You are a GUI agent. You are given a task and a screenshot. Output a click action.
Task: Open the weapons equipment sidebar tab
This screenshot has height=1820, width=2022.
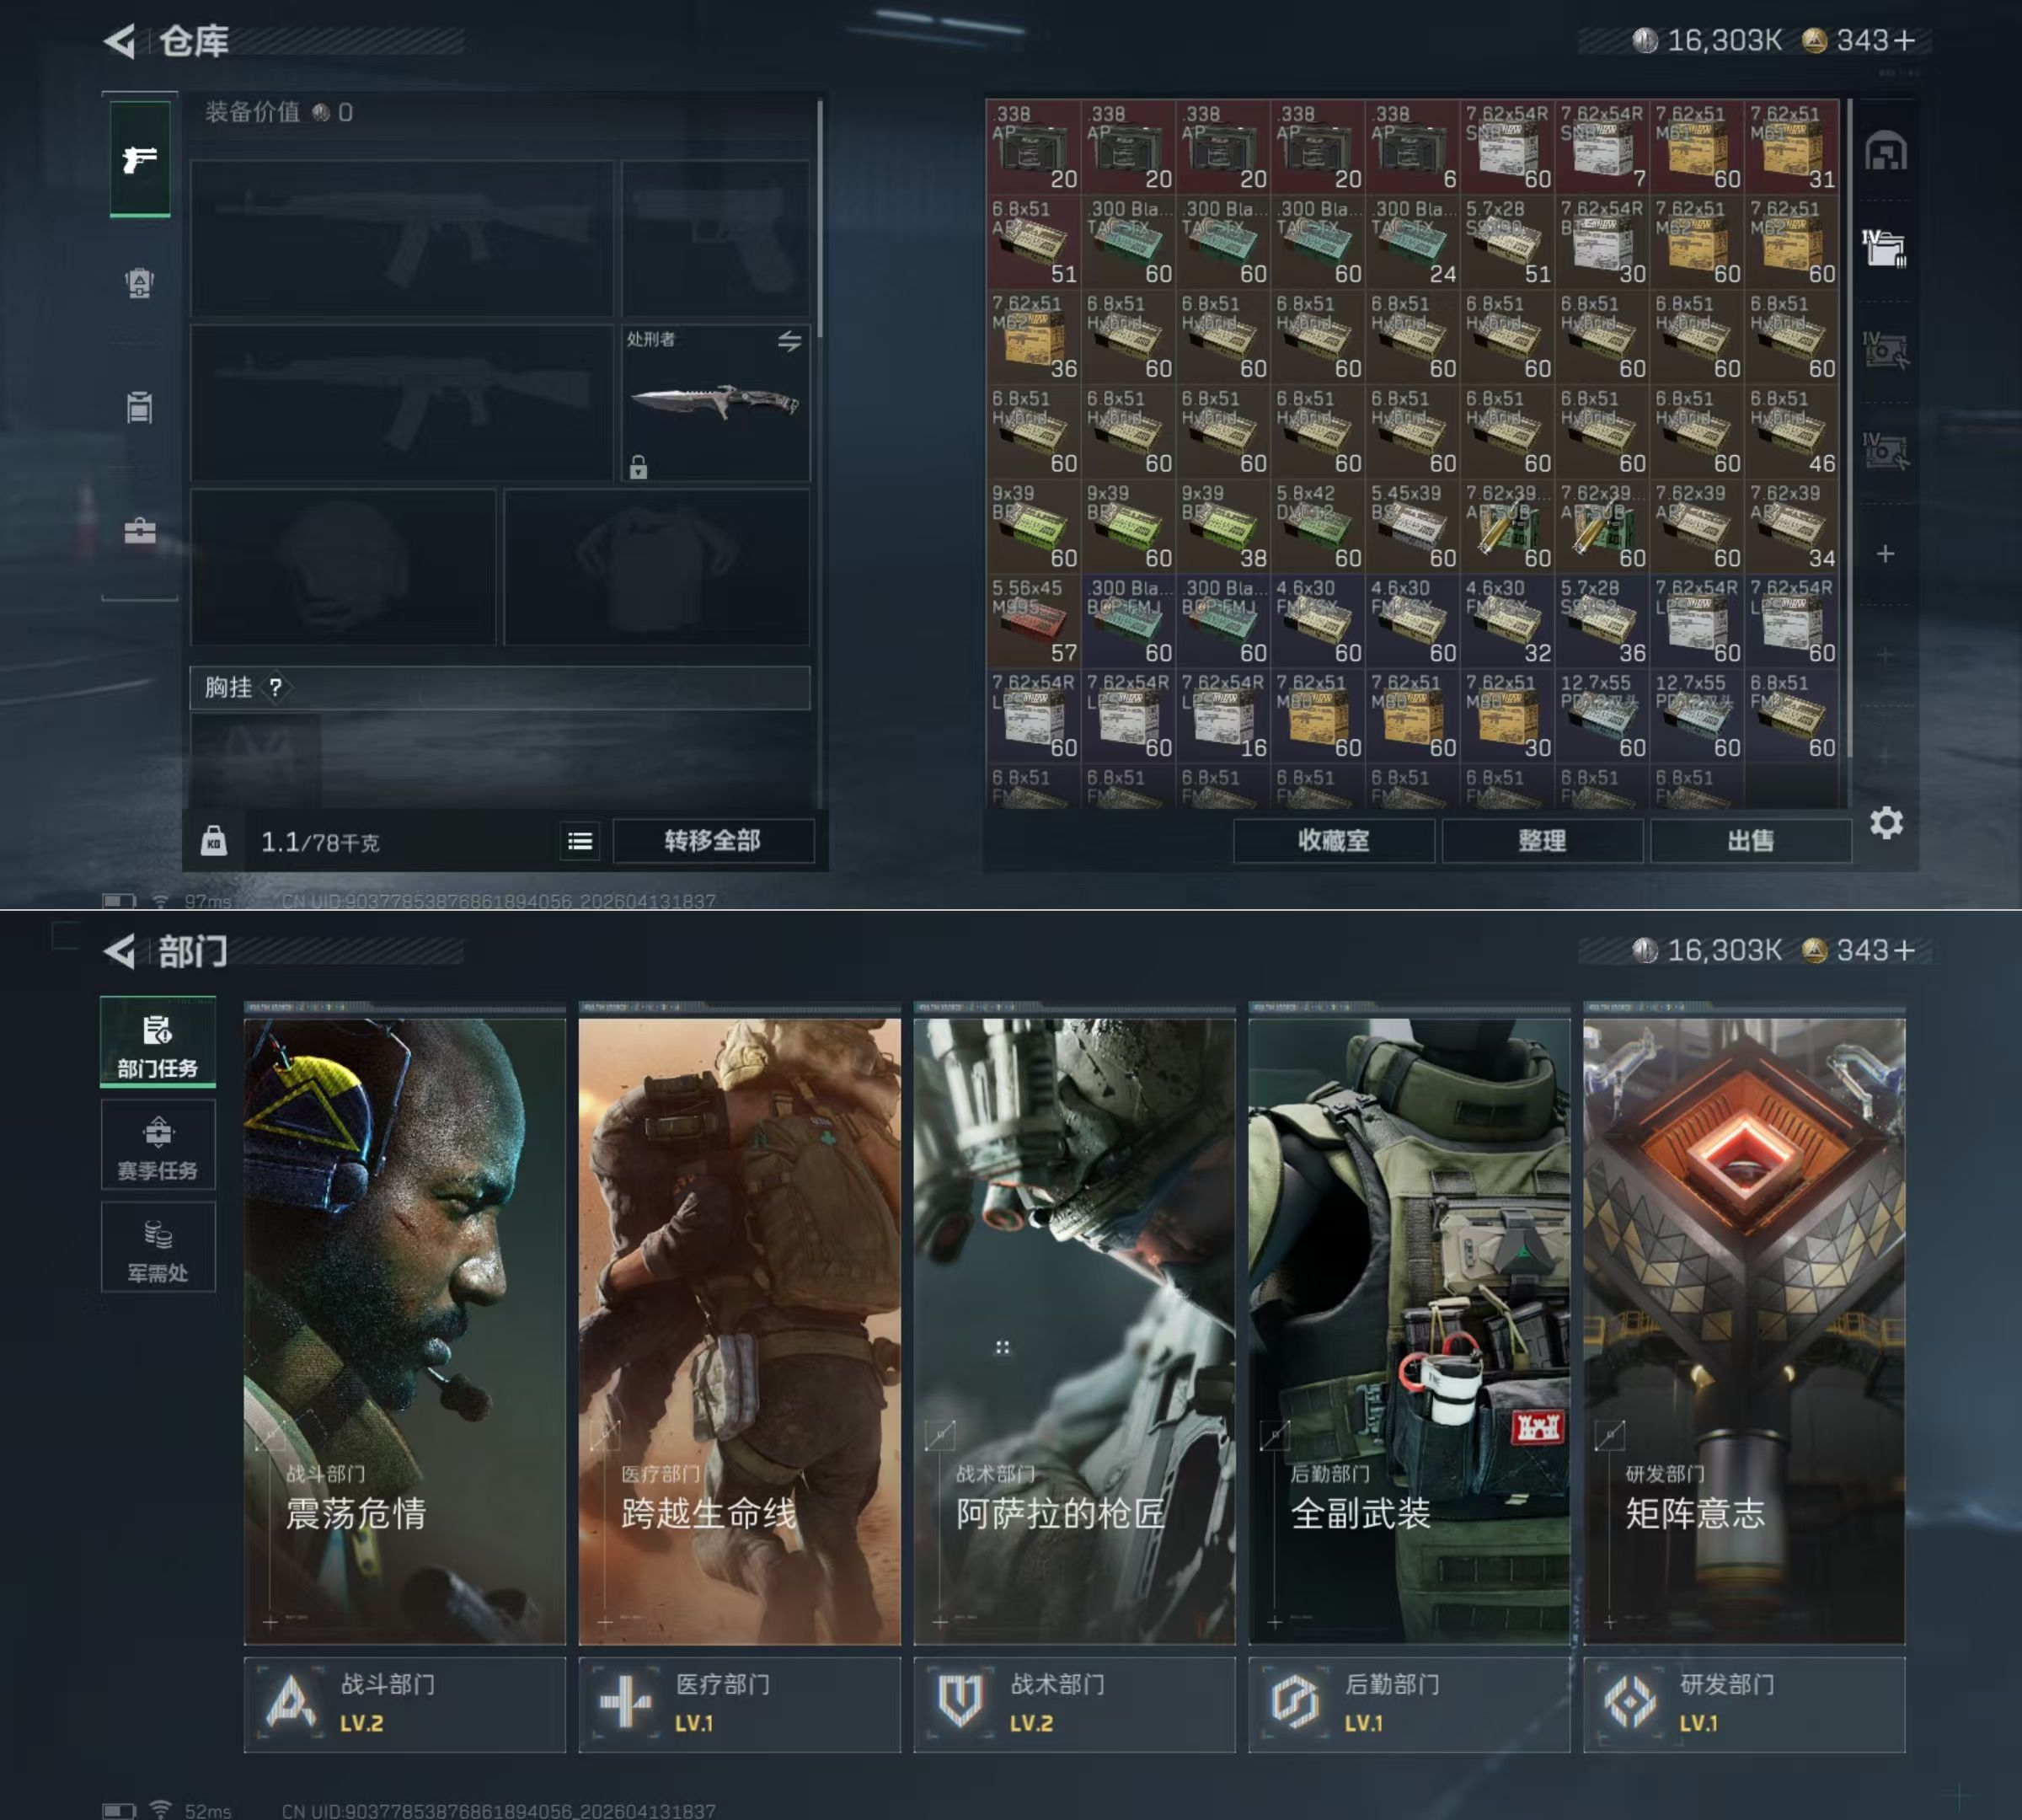[x=140, y=158]
